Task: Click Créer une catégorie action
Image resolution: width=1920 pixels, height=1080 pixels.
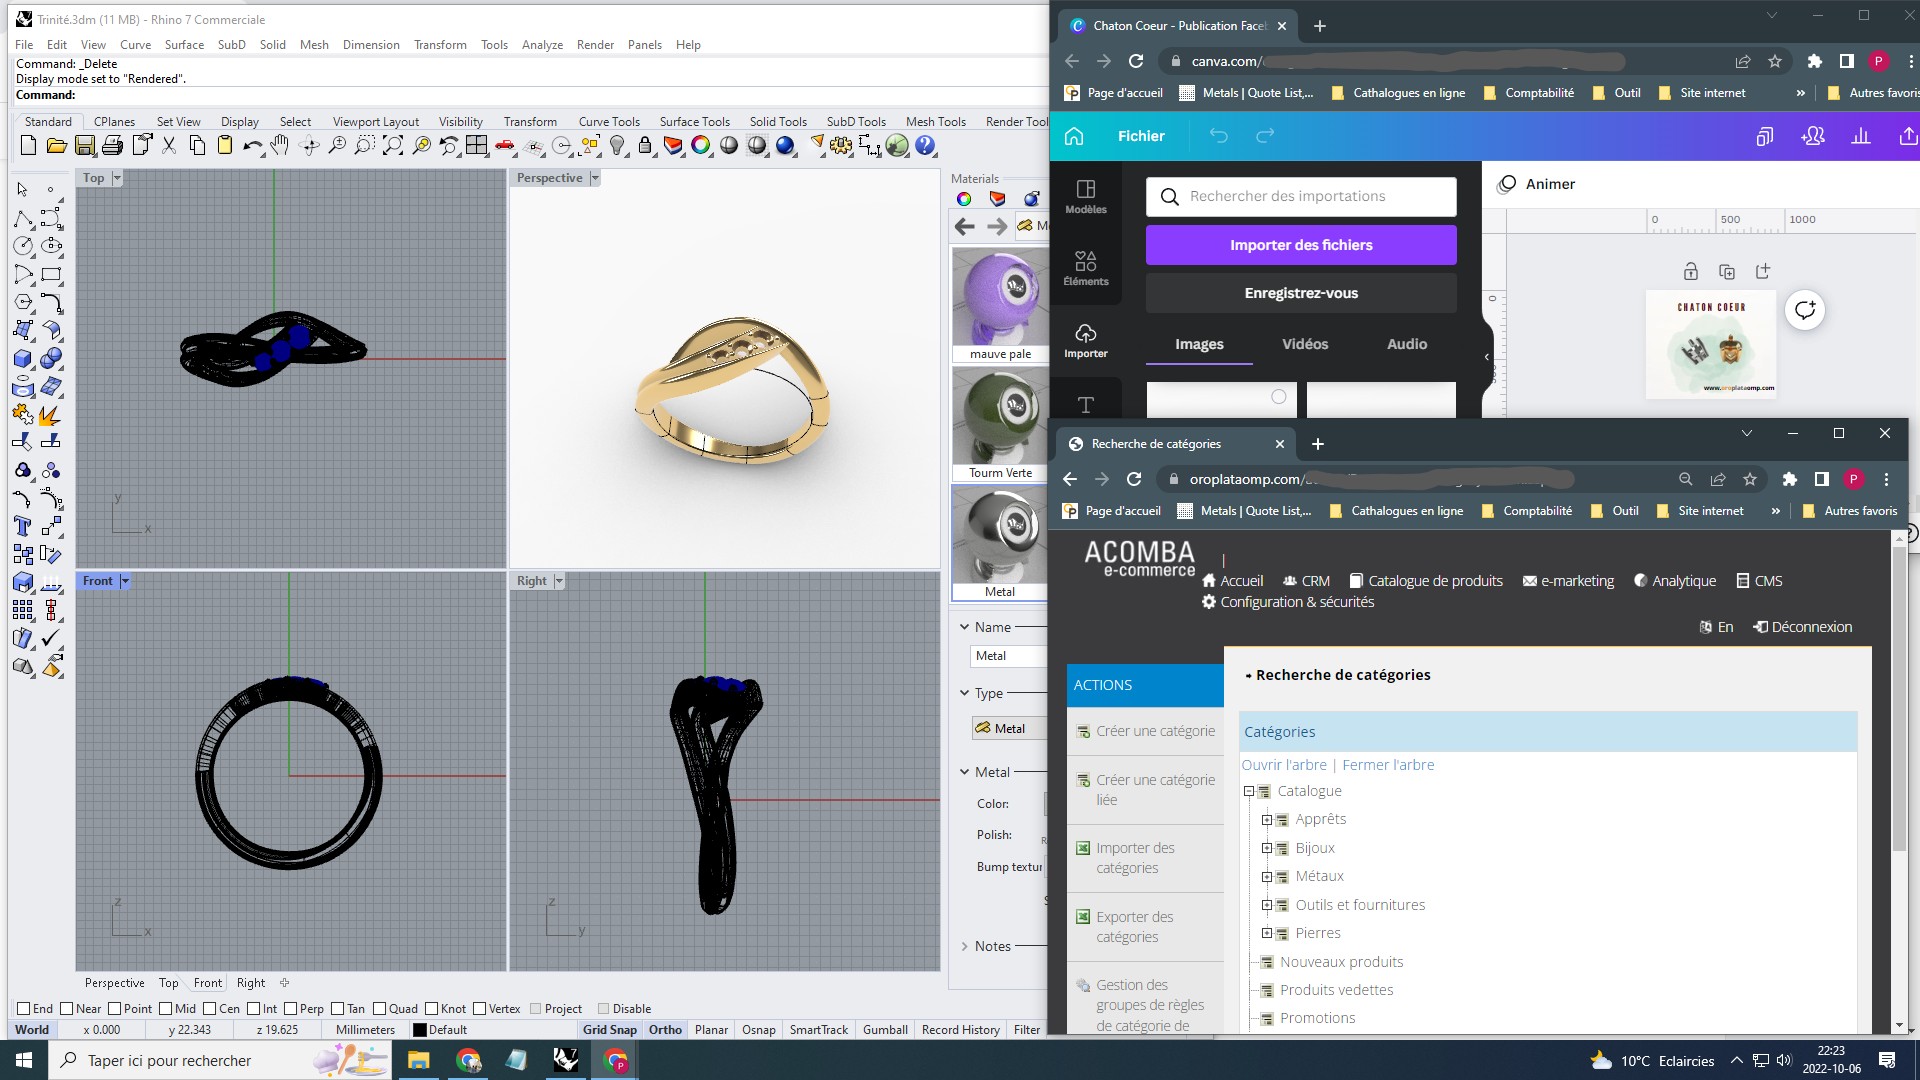Action: click(x=1146, y=731)
